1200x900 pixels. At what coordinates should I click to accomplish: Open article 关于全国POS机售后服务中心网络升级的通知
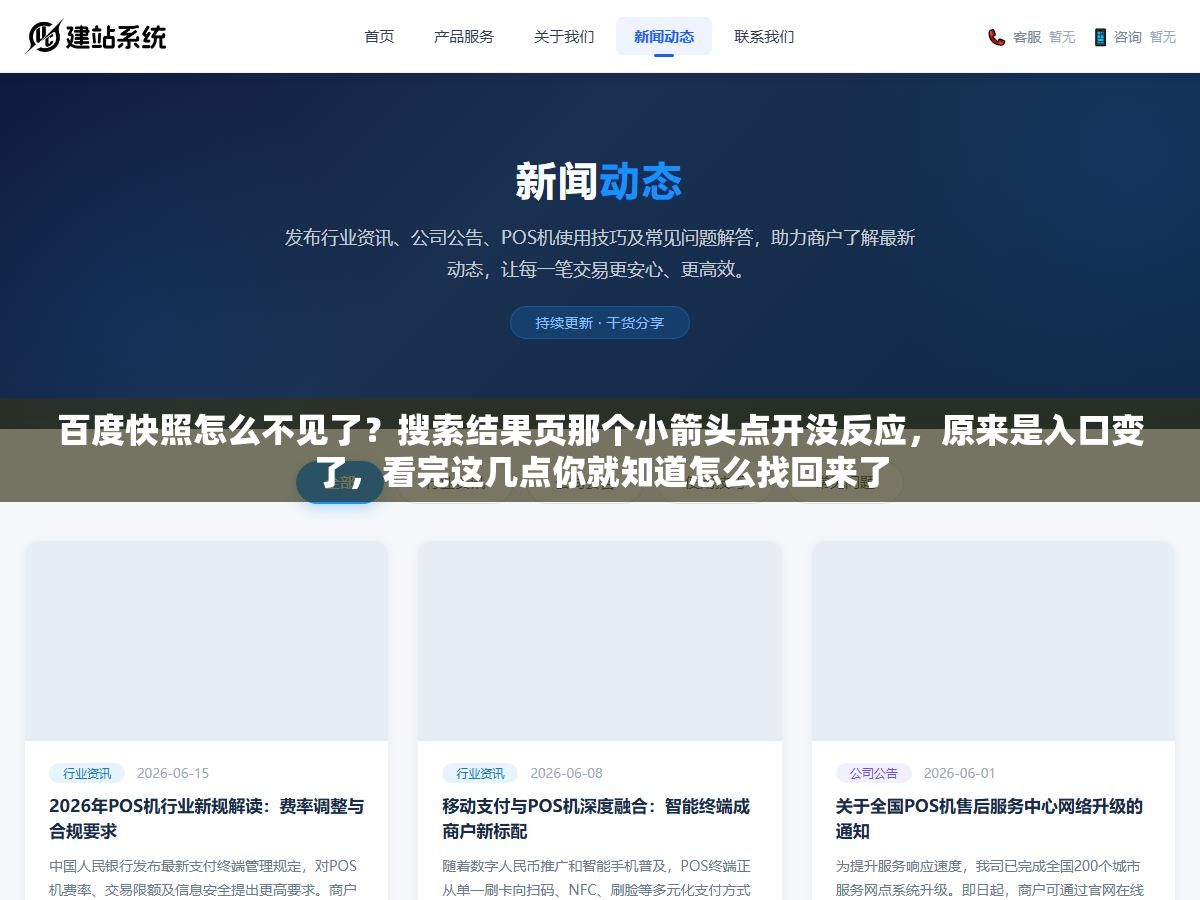point(989,818)
